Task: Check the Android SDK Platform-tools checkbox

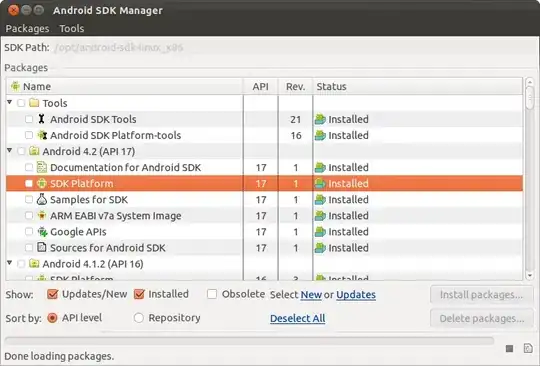Action: (29, 135)
